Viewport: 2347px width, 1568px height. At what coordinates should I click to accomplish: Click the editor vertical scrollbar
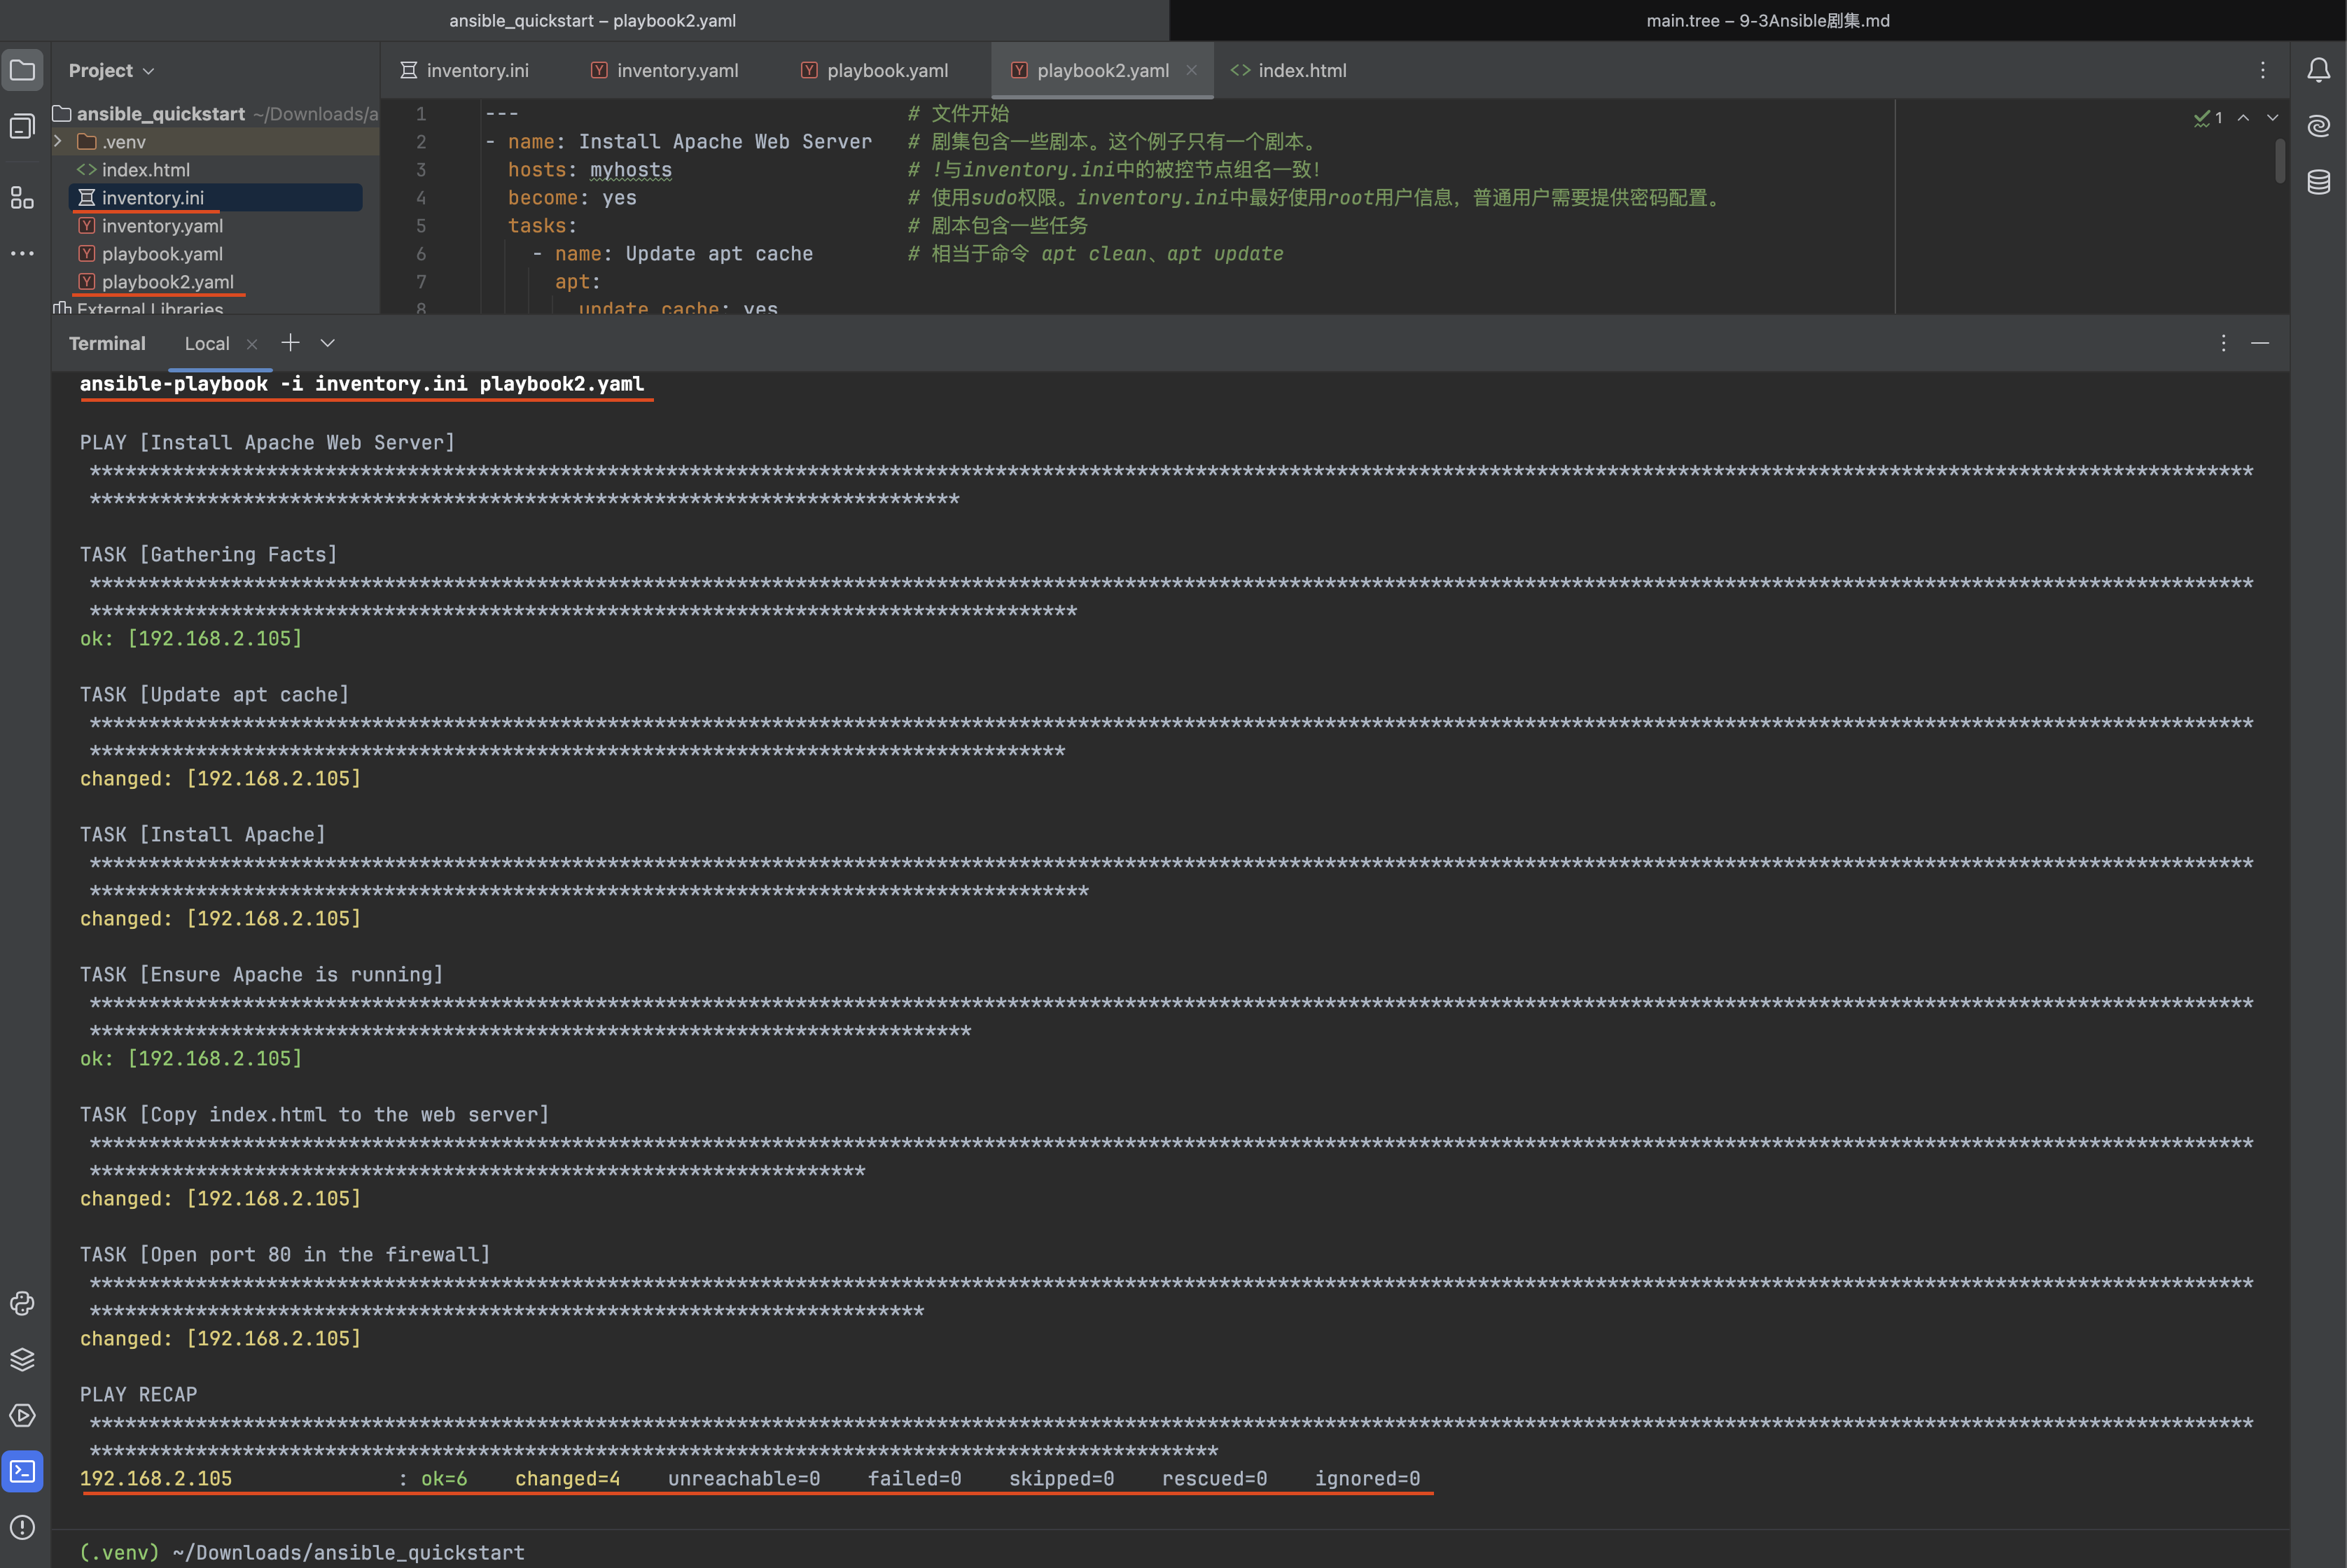coord(2280,161)
